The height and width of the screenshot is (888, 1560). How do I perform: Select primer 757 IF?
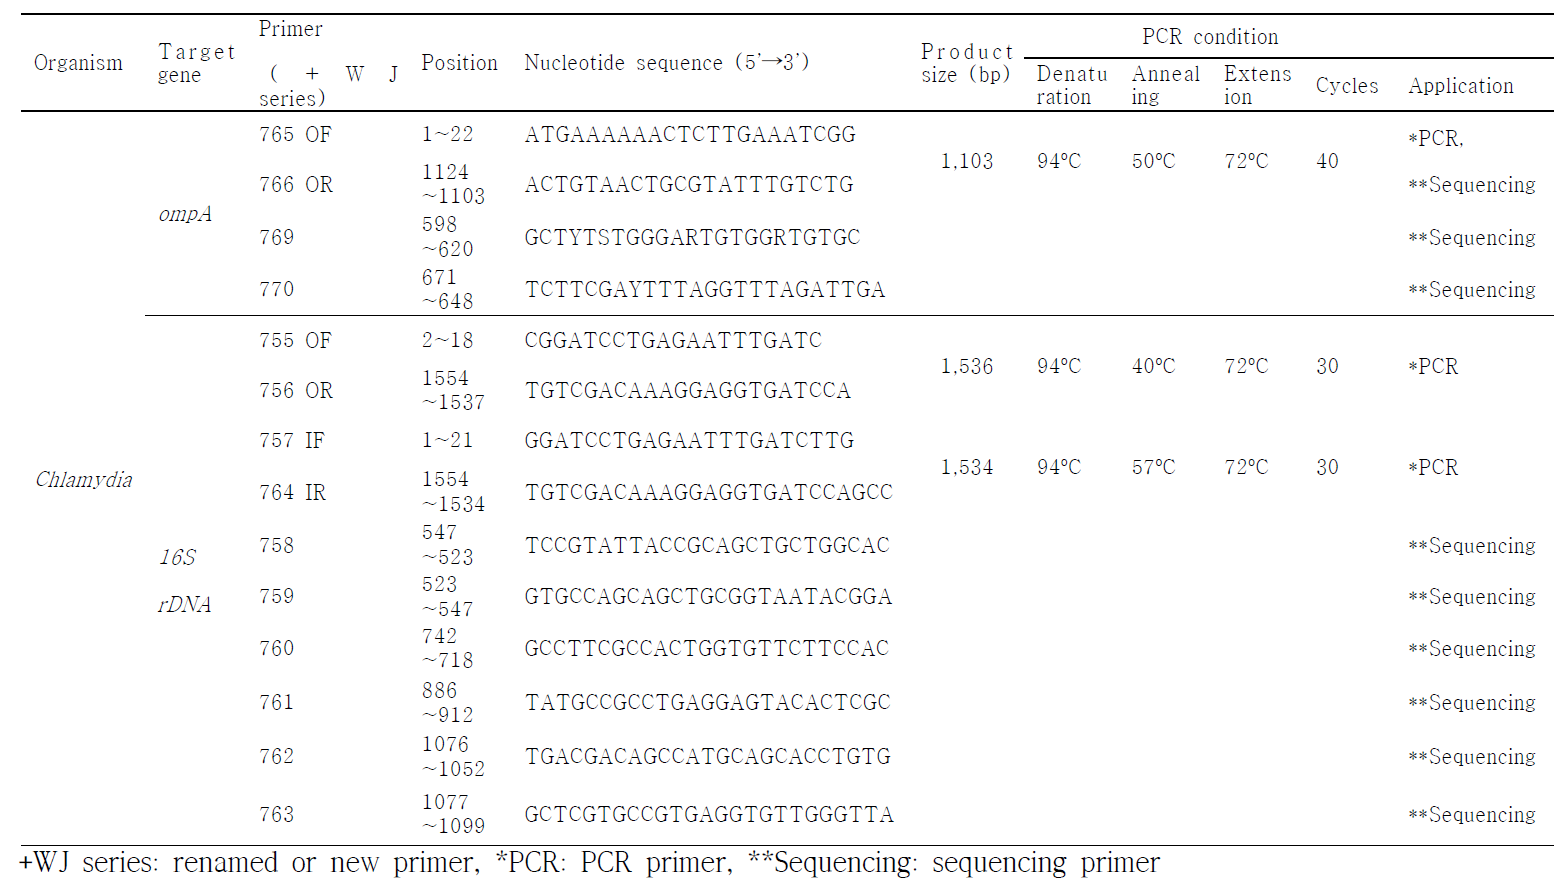292,441
